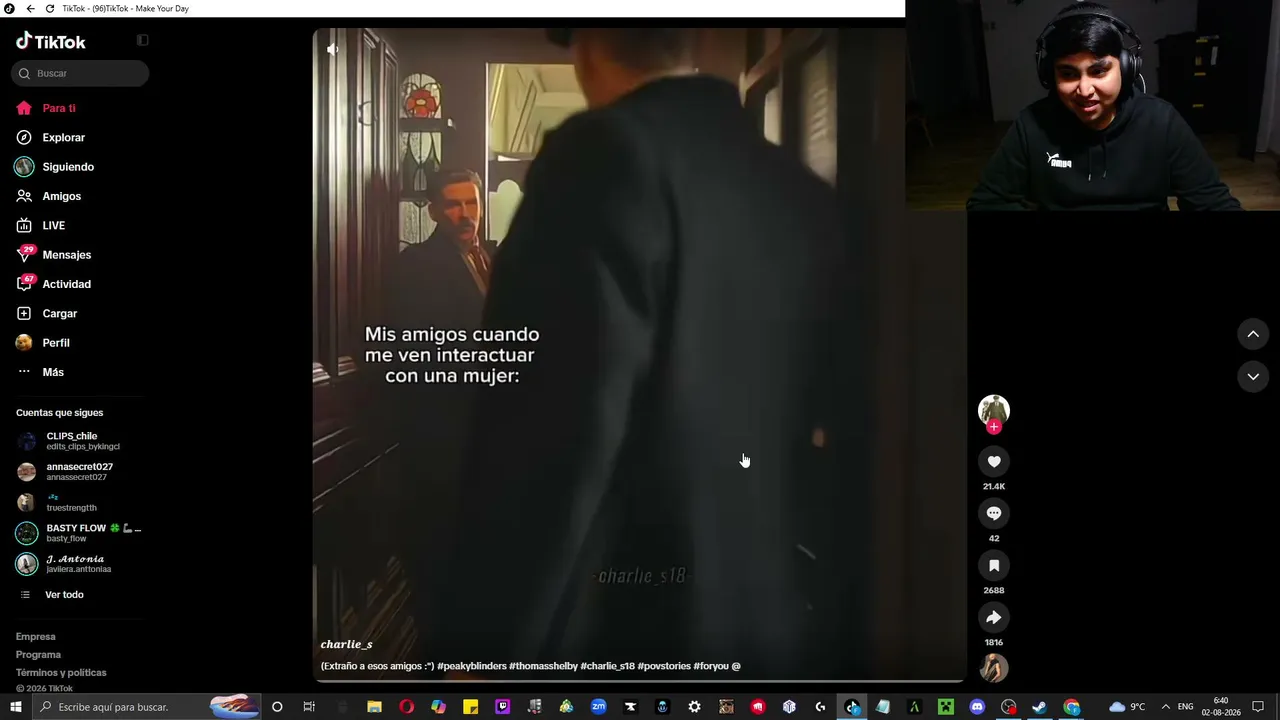Open the spinning sound disc thumbnail
The image size is (1280, 720).
994,667
